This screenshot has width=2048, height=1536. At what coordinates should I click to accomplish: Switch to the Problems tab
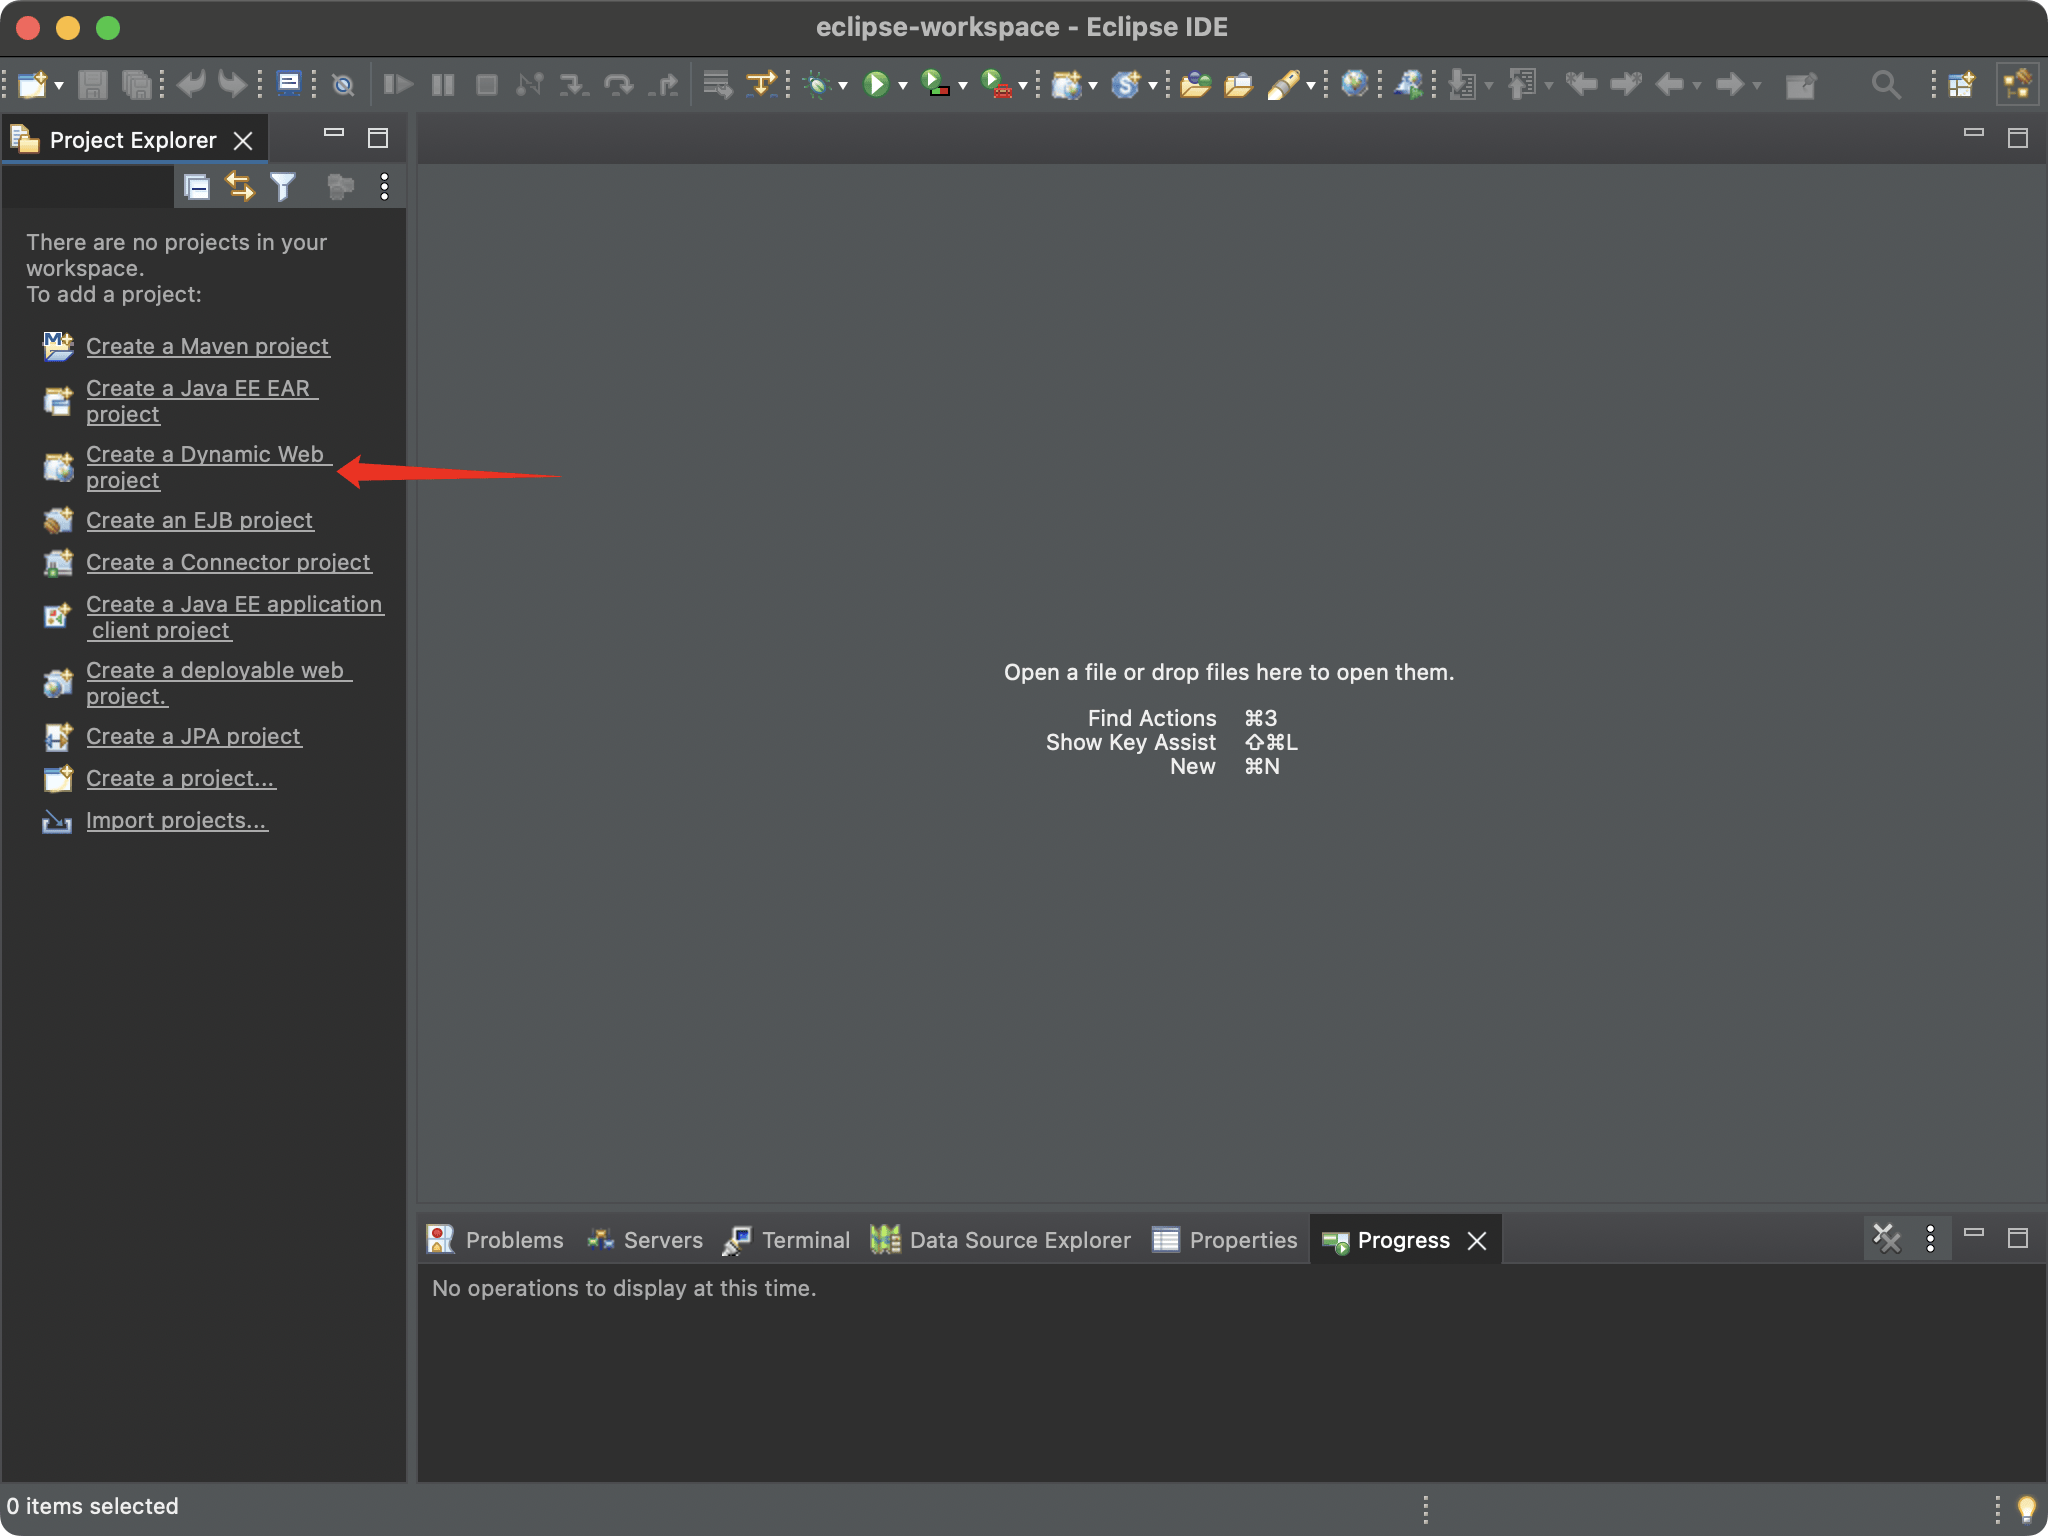click(495, 1240)
